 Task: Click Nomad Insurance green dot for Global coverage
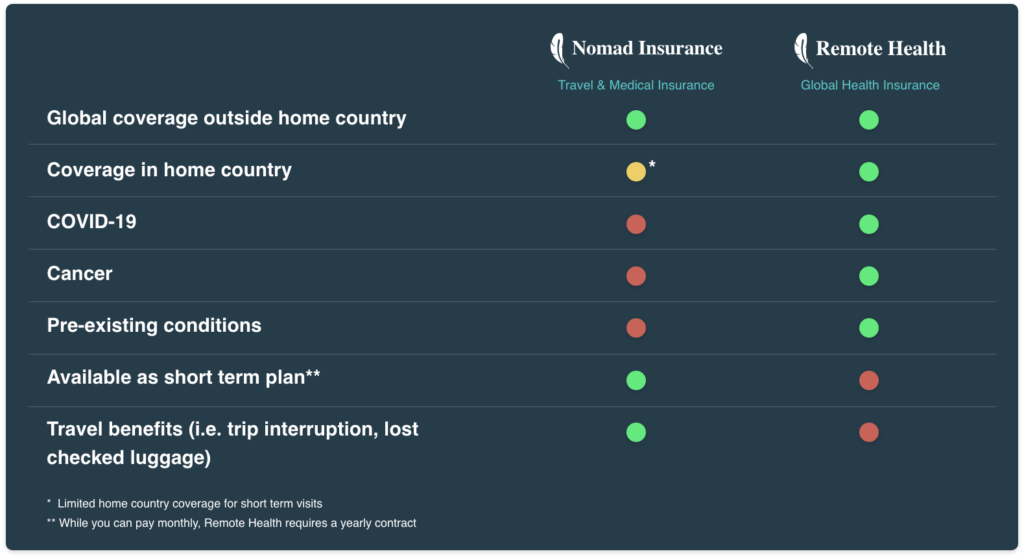636,120
